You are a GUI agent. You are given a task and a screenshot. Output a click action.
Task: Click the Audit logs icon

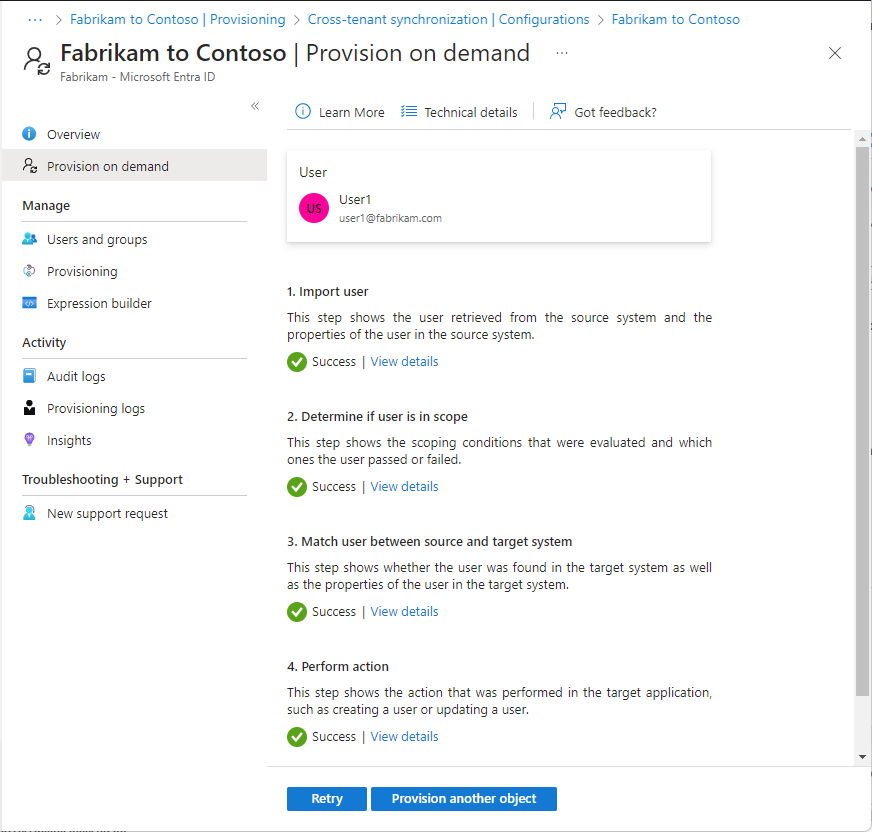tap(30, 376)
